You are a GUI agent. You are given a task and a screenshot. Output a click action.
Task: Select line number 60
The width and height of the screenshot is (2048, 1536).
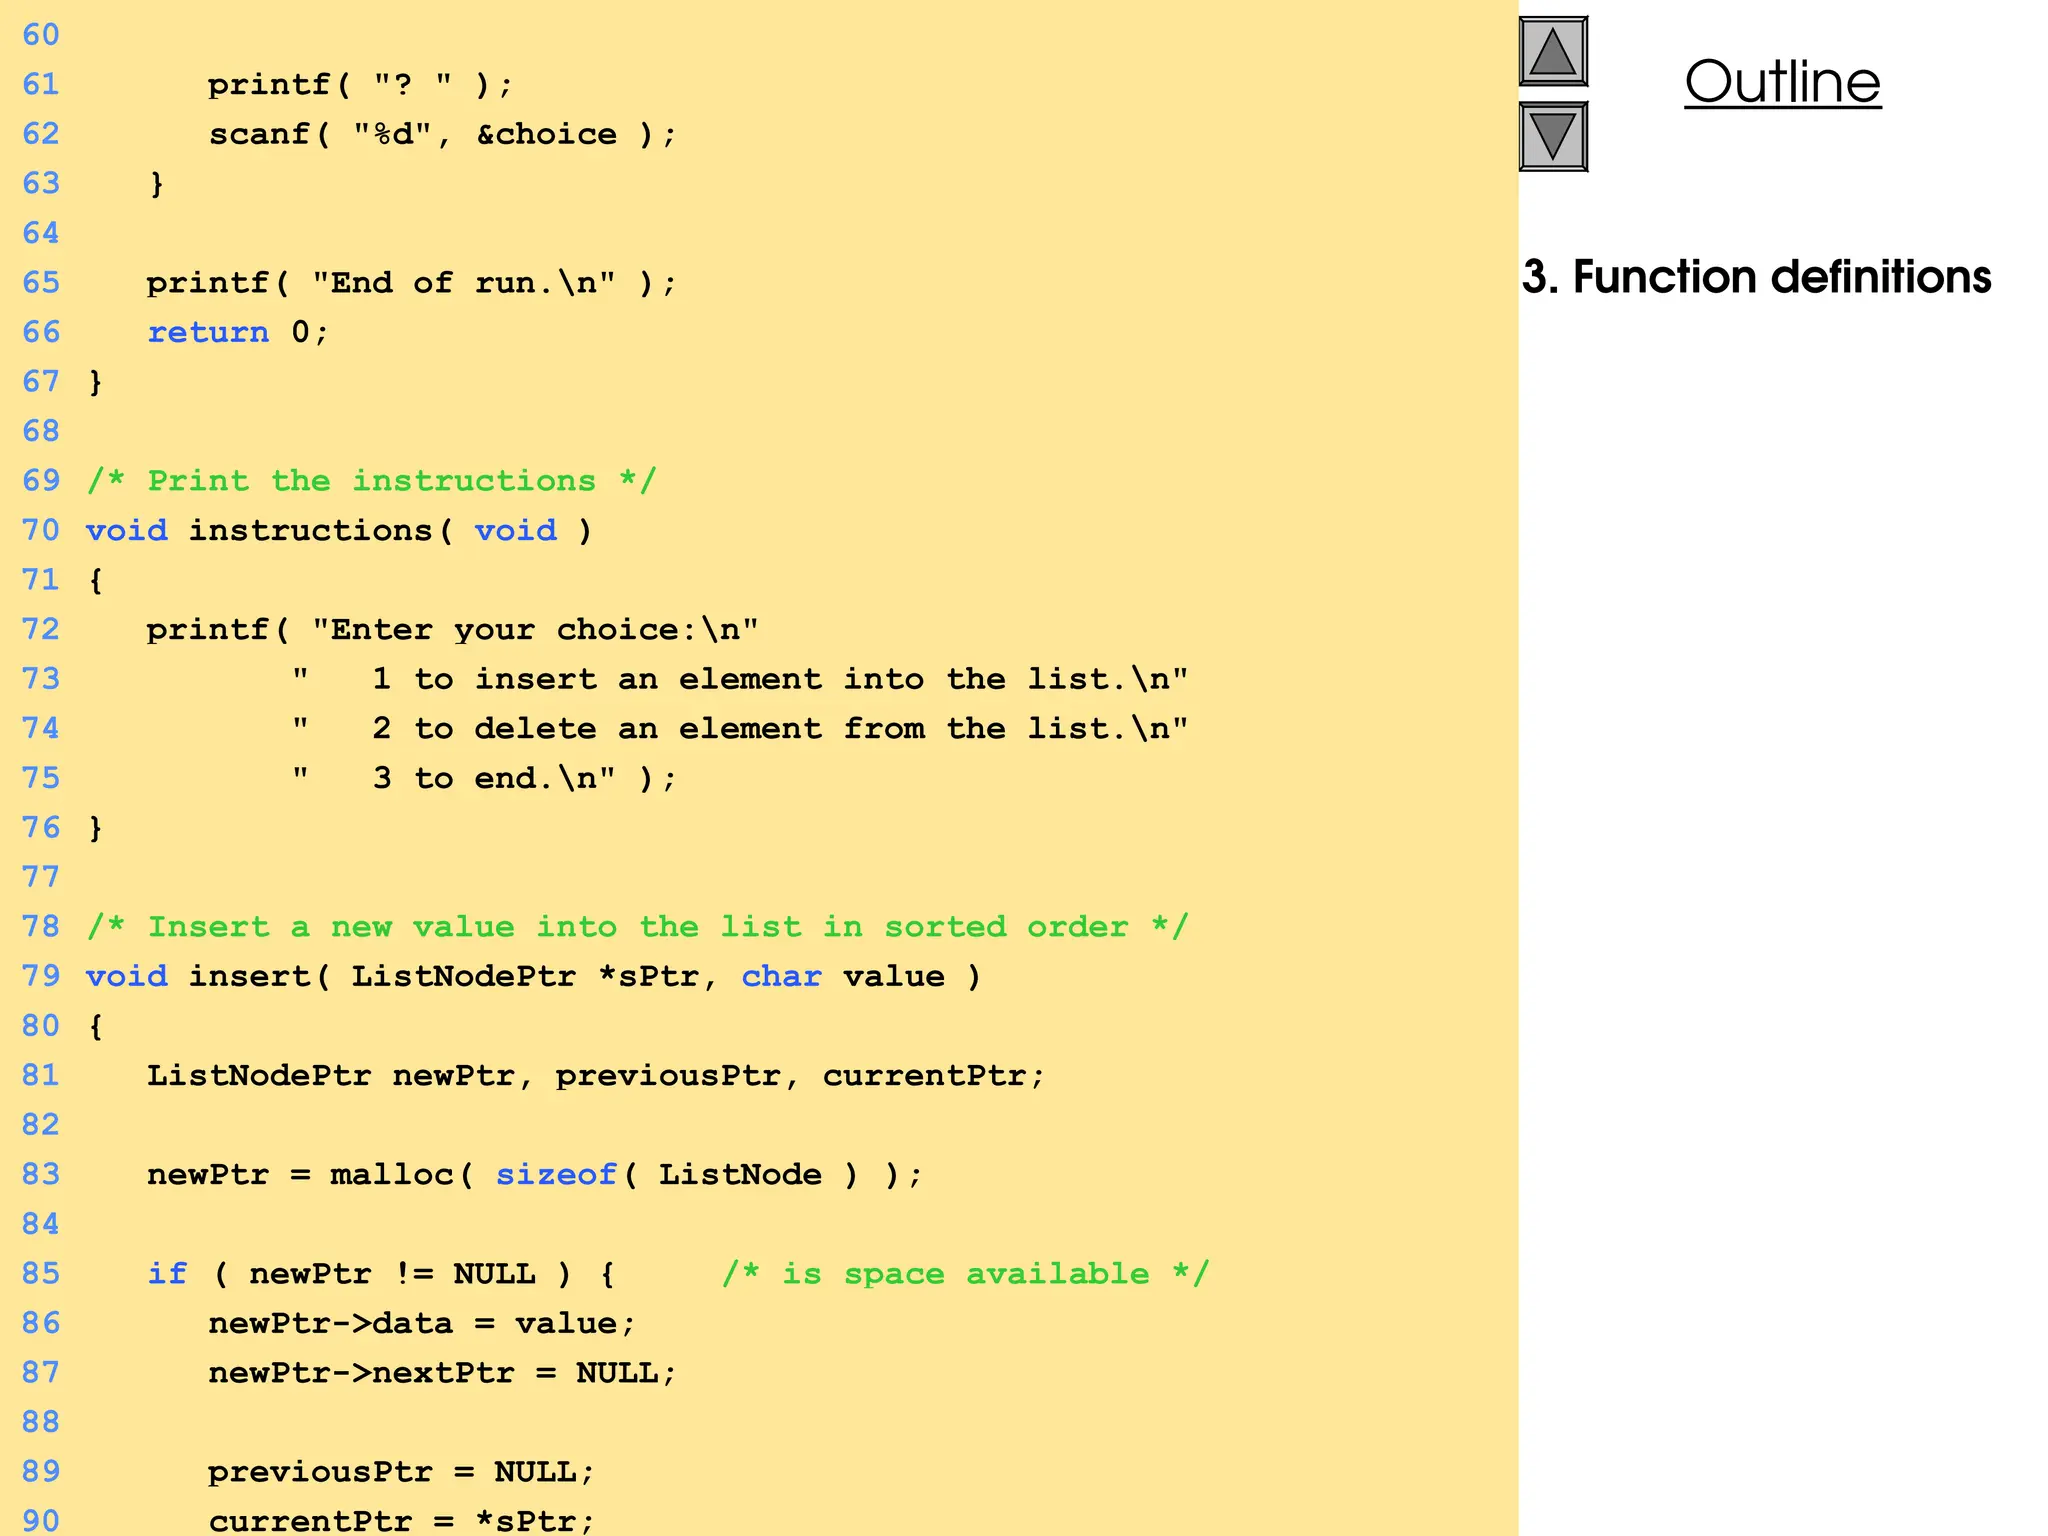41,35
